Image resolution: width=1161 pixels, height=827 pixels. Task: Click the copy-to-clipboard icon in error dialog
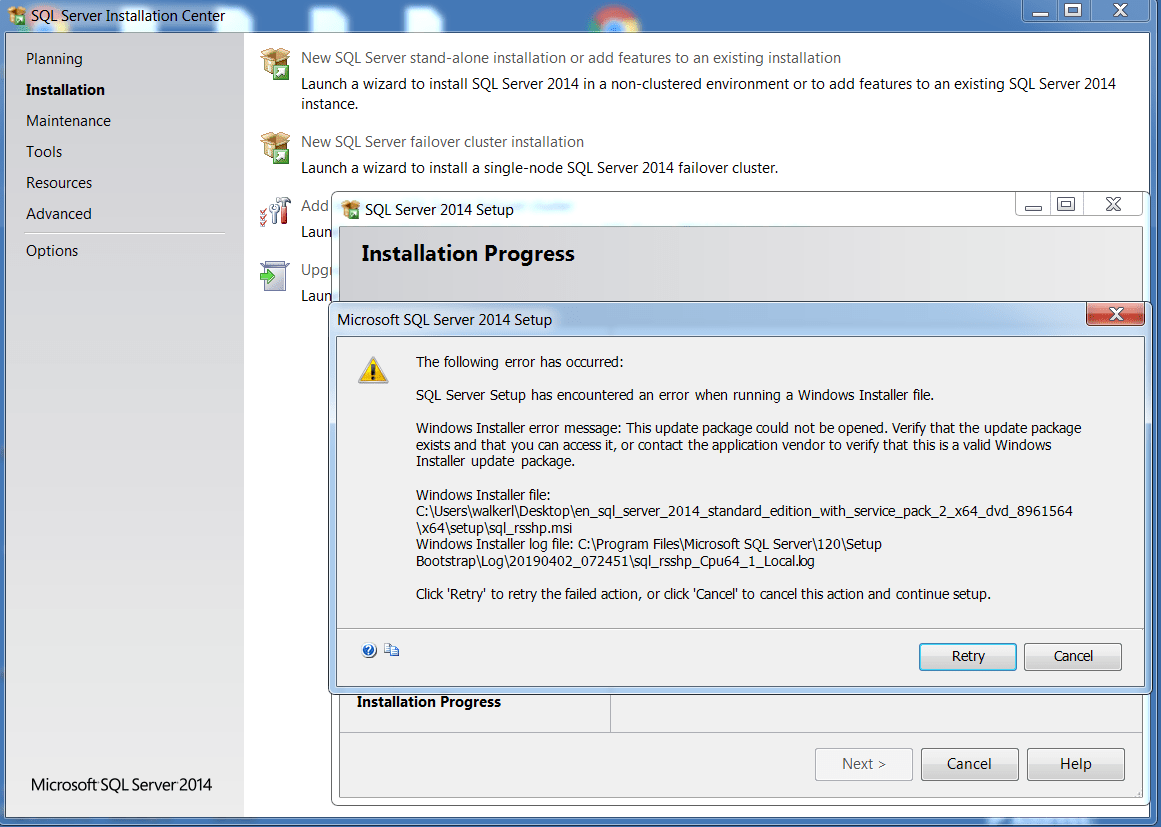[391, 650]
